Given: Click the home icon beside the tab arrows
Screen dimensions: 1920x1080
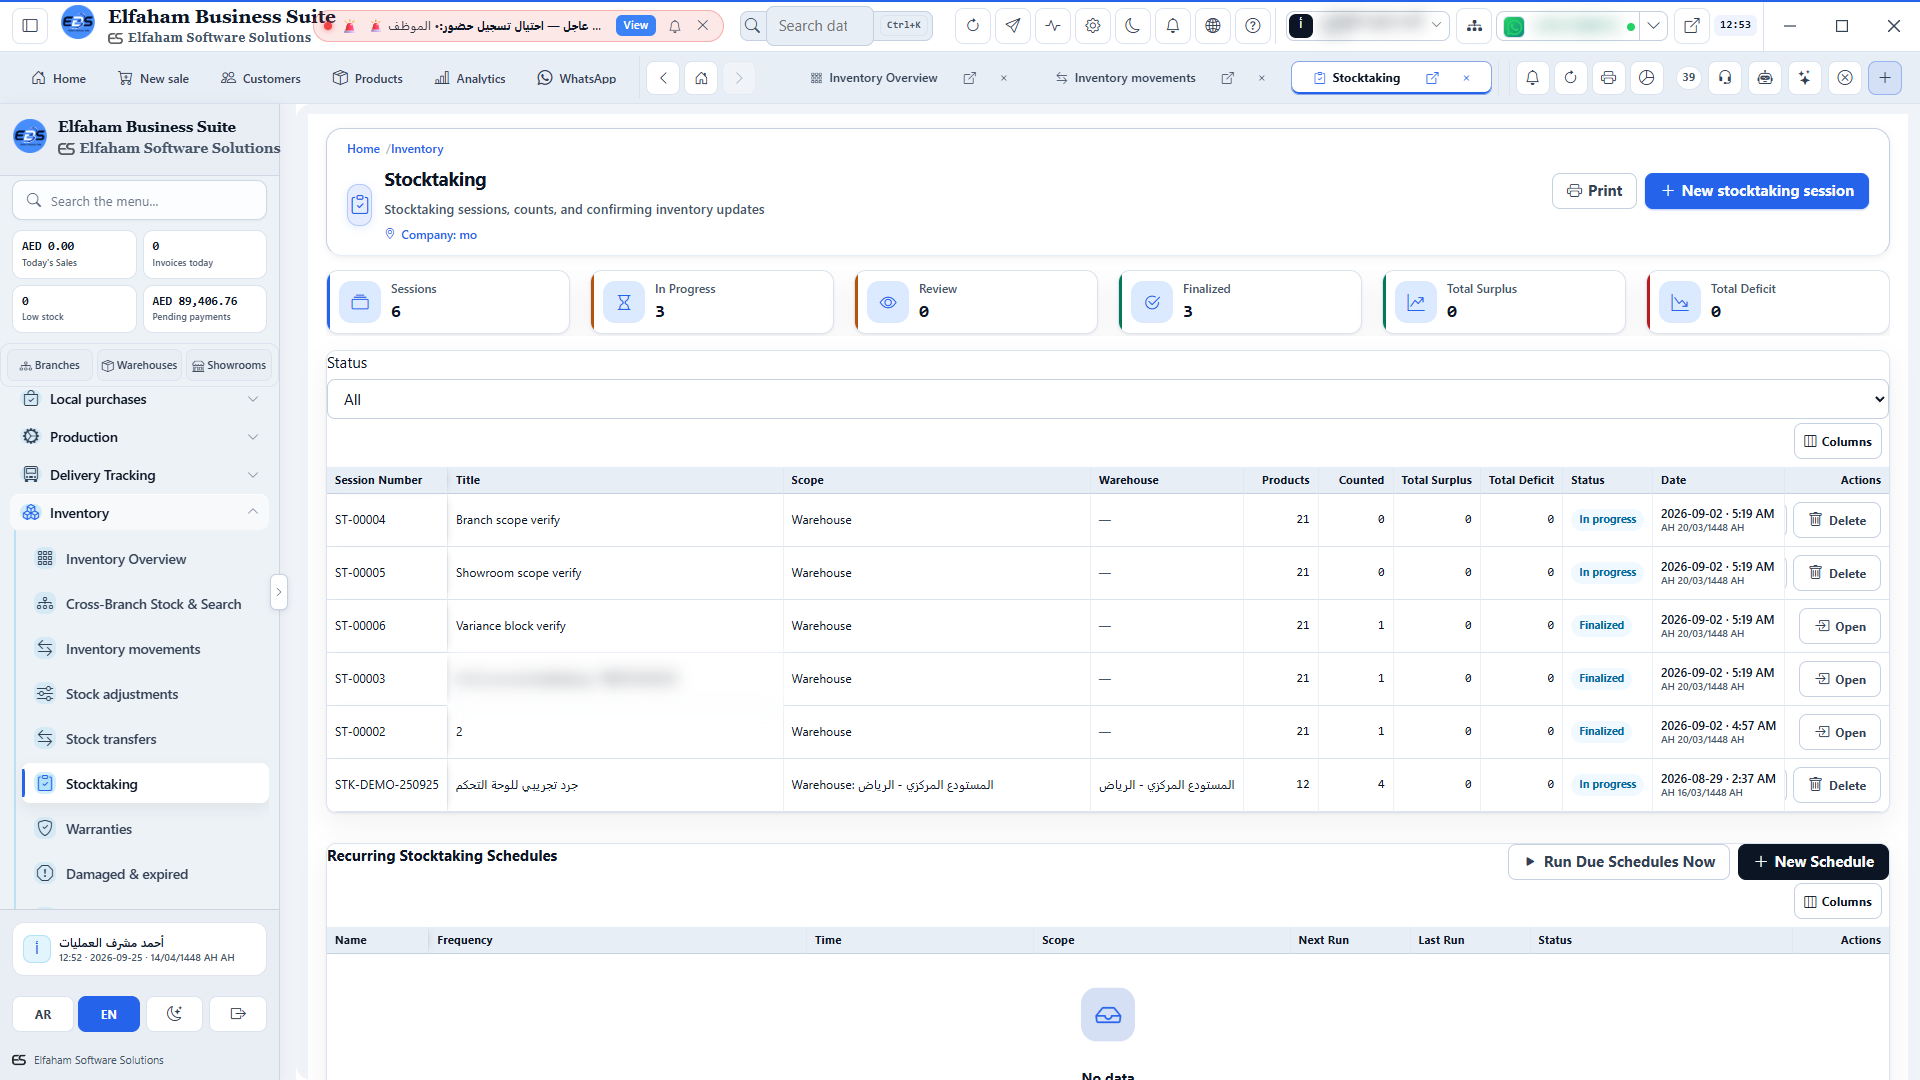Looking at the screenshot, I should pos(701,78).
